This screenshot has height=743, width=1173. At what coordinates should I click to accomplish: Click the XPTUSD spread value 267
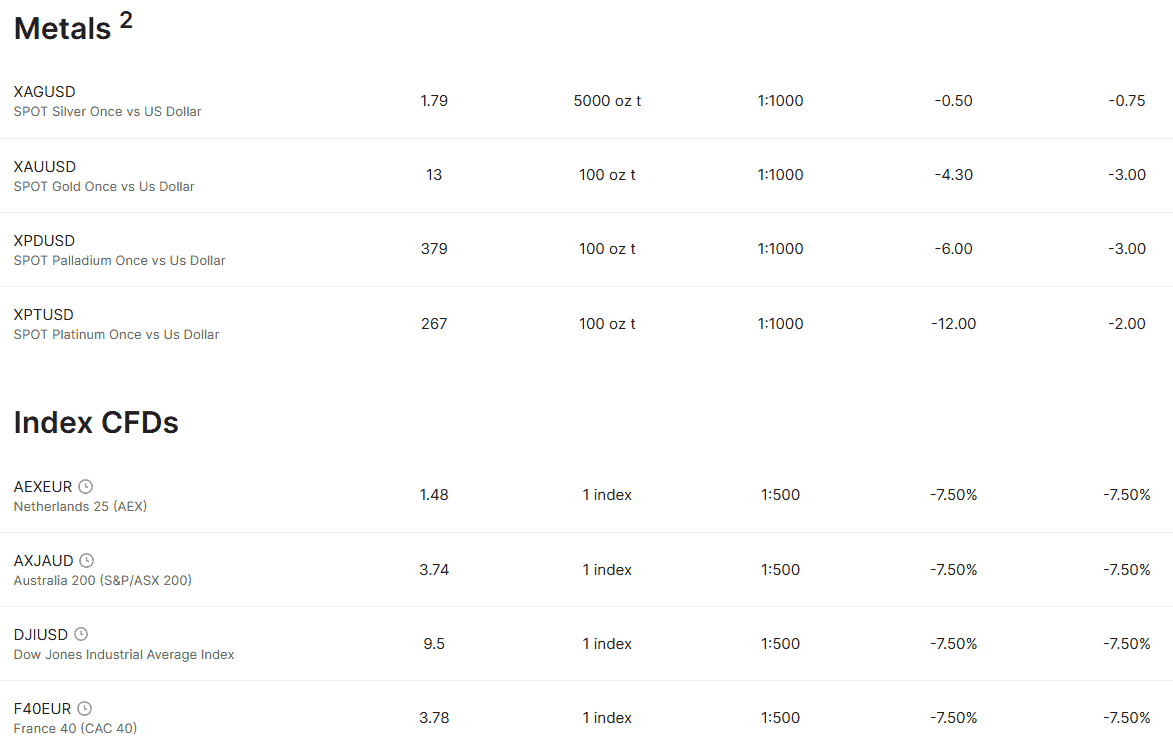pos(434,324)
